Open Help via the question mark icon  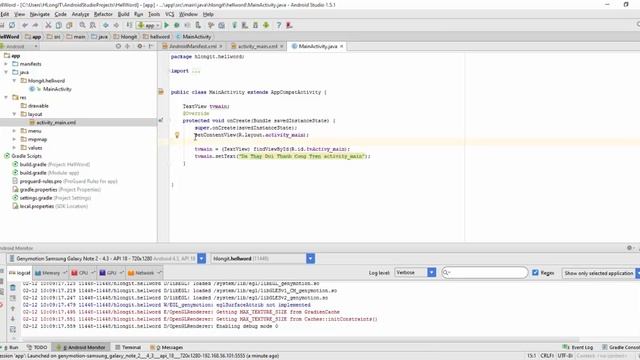pyautogui.click(x=279, y=25)
